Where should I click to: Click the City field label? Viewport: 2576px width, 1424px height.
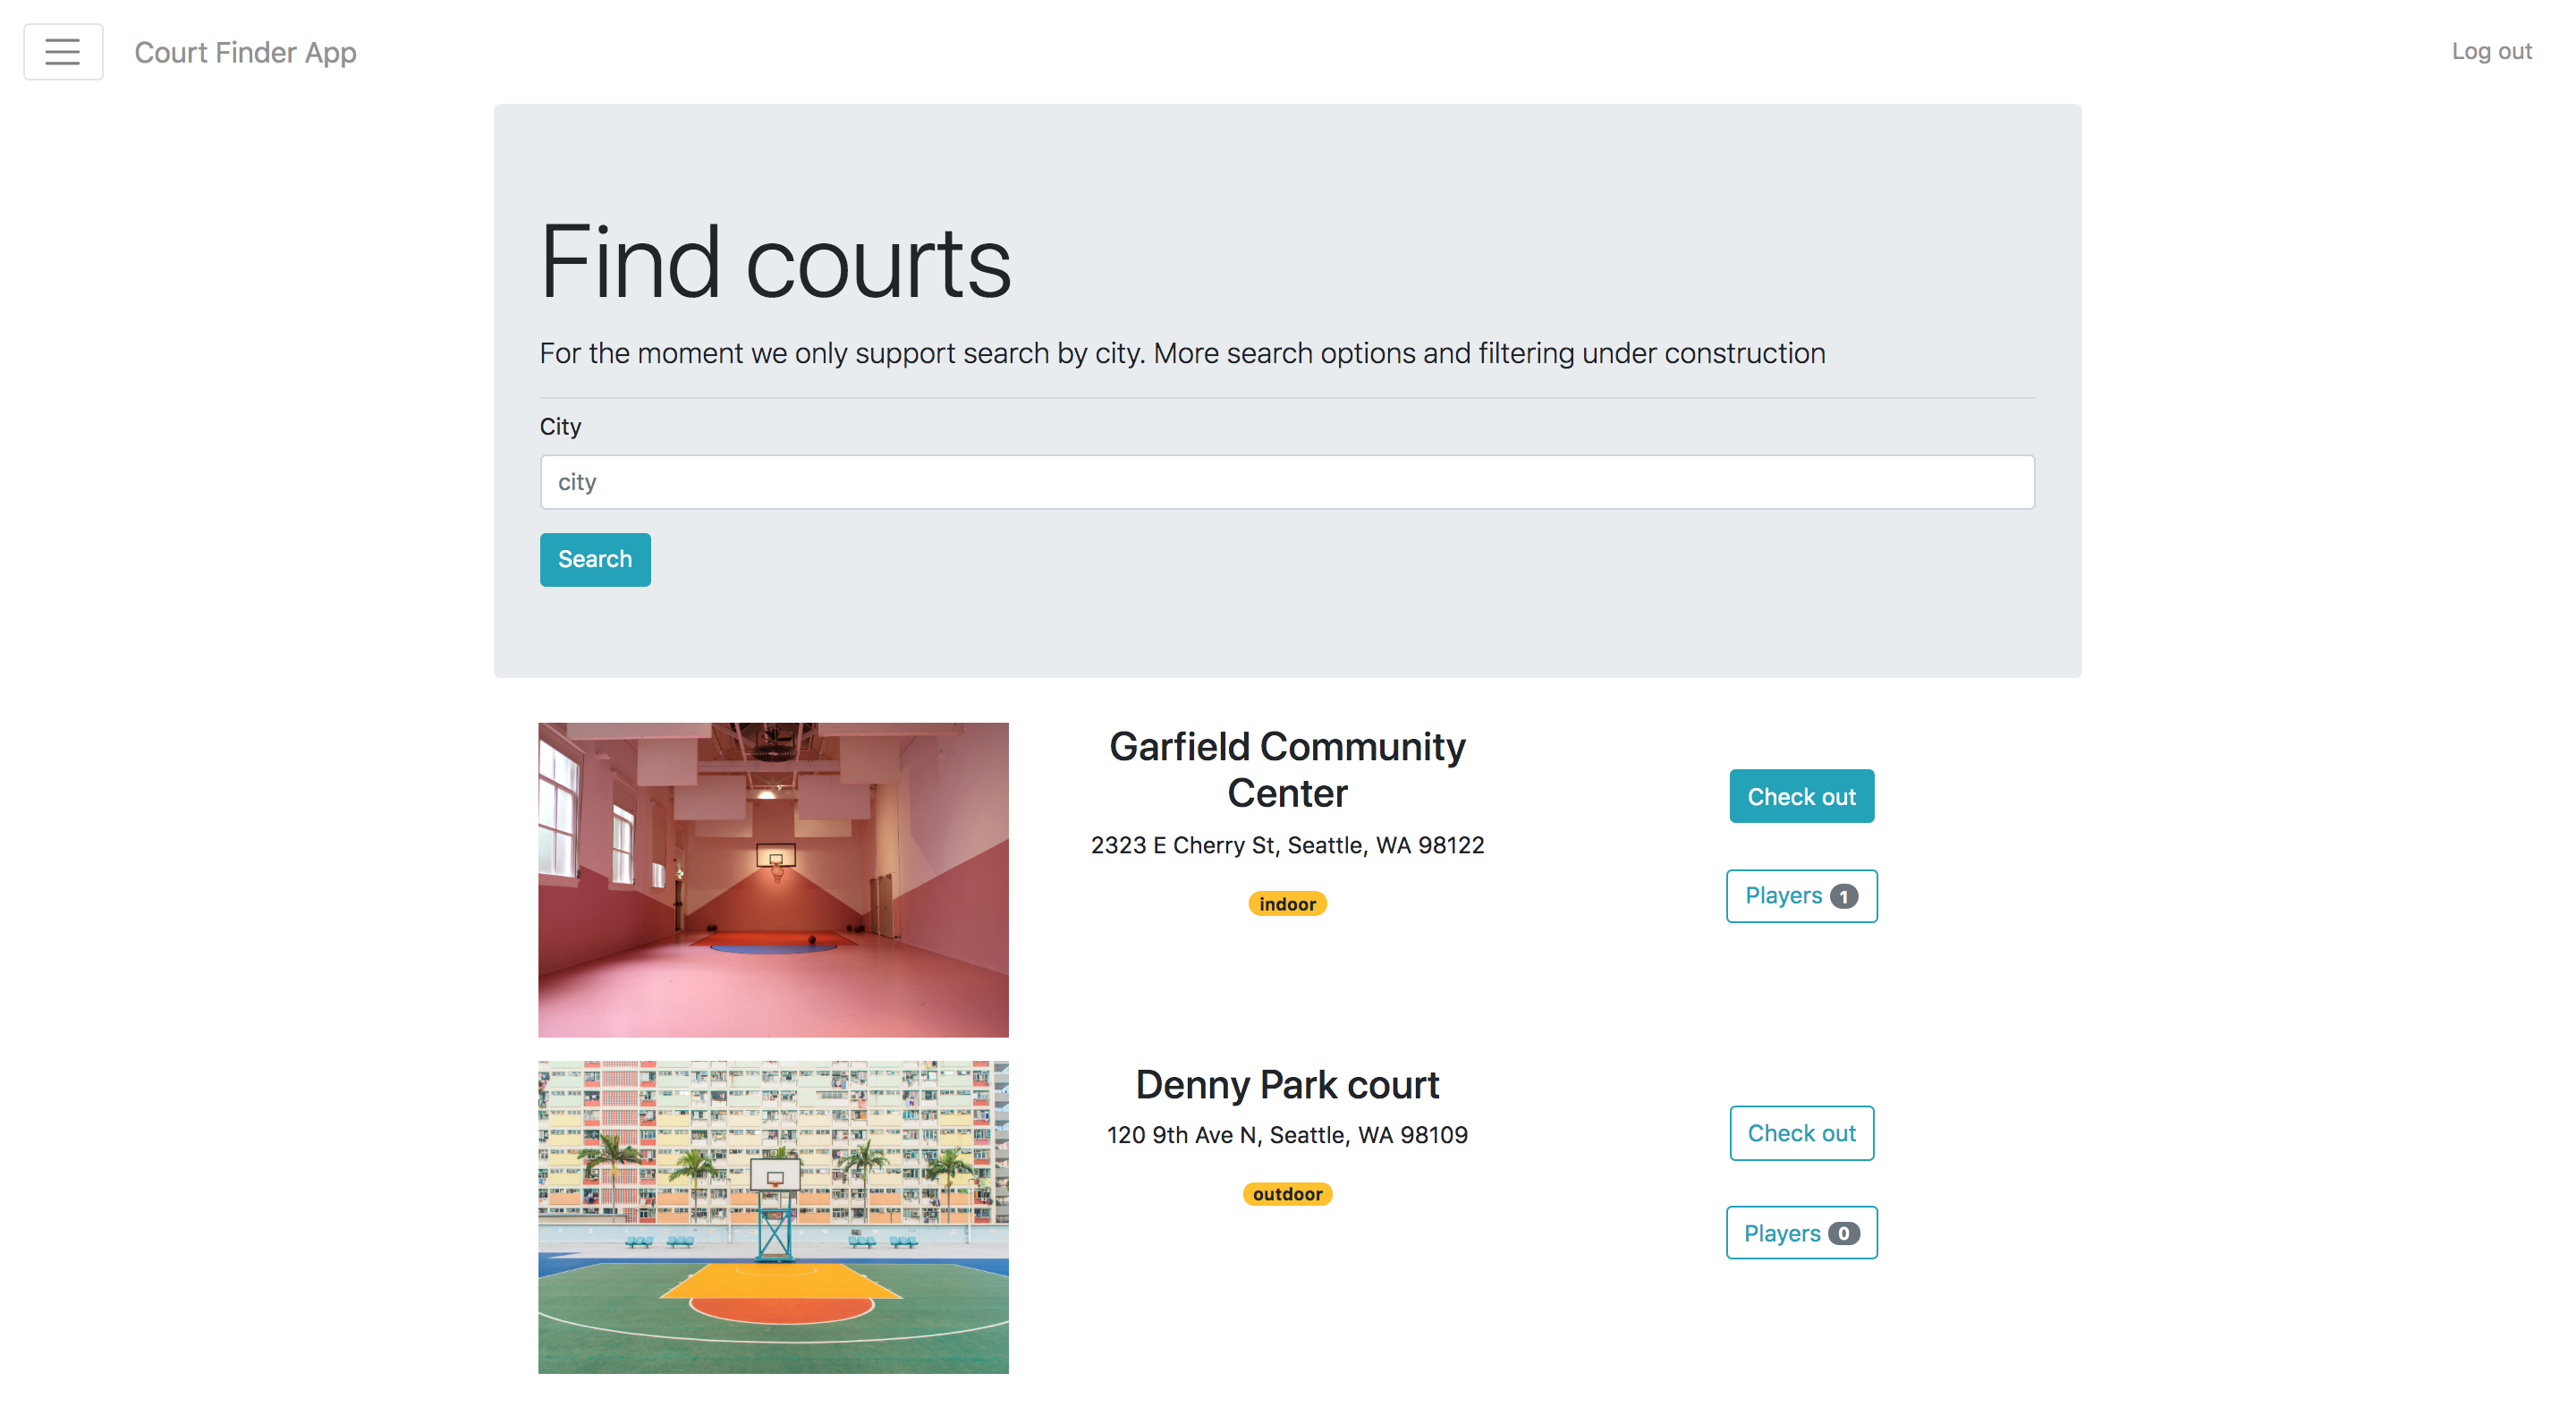[x=560, y=427]
